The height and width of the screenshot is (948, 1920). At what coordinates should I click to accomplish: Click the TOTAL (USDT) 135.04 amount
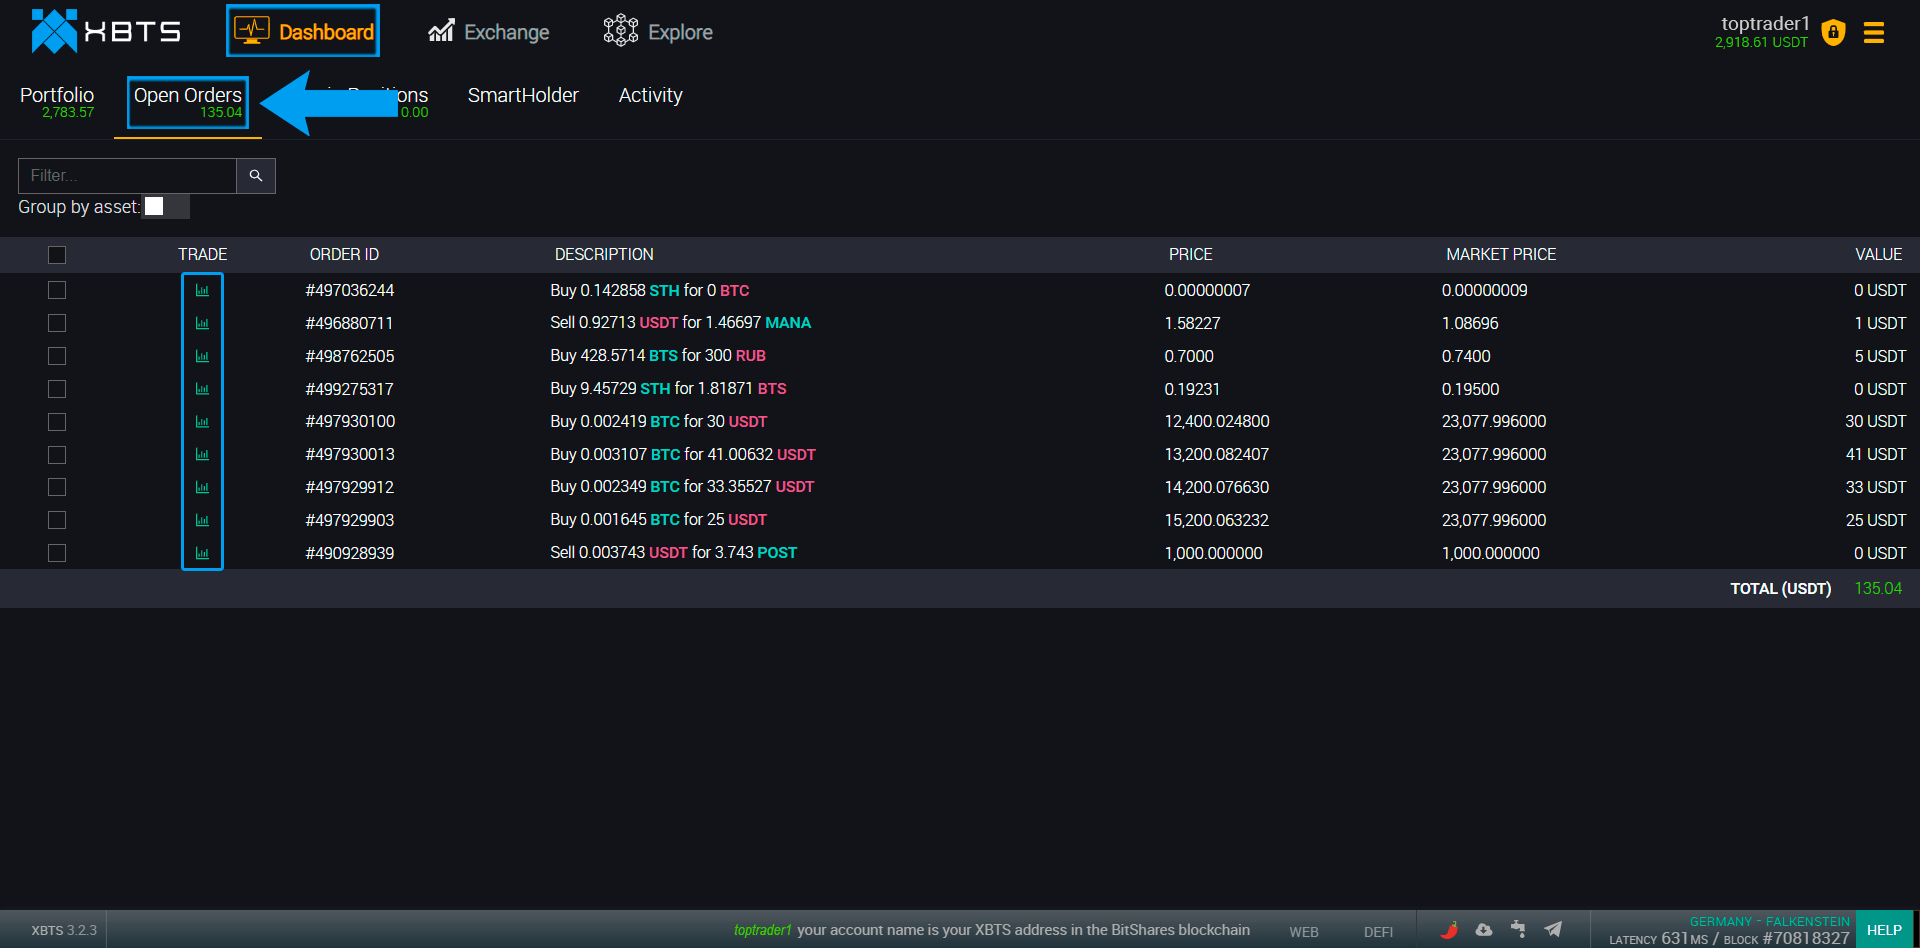point(1878,589)
